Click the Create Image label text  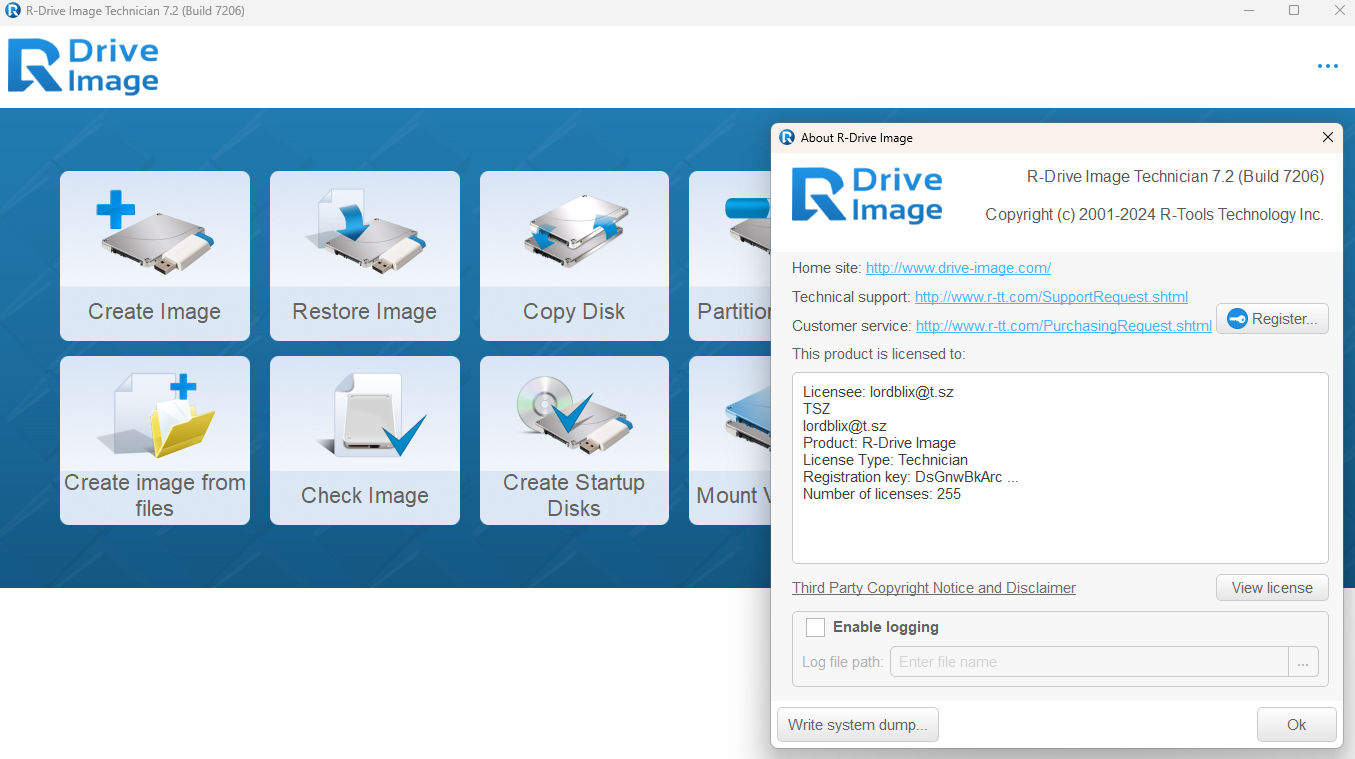[x=154, y=312]
